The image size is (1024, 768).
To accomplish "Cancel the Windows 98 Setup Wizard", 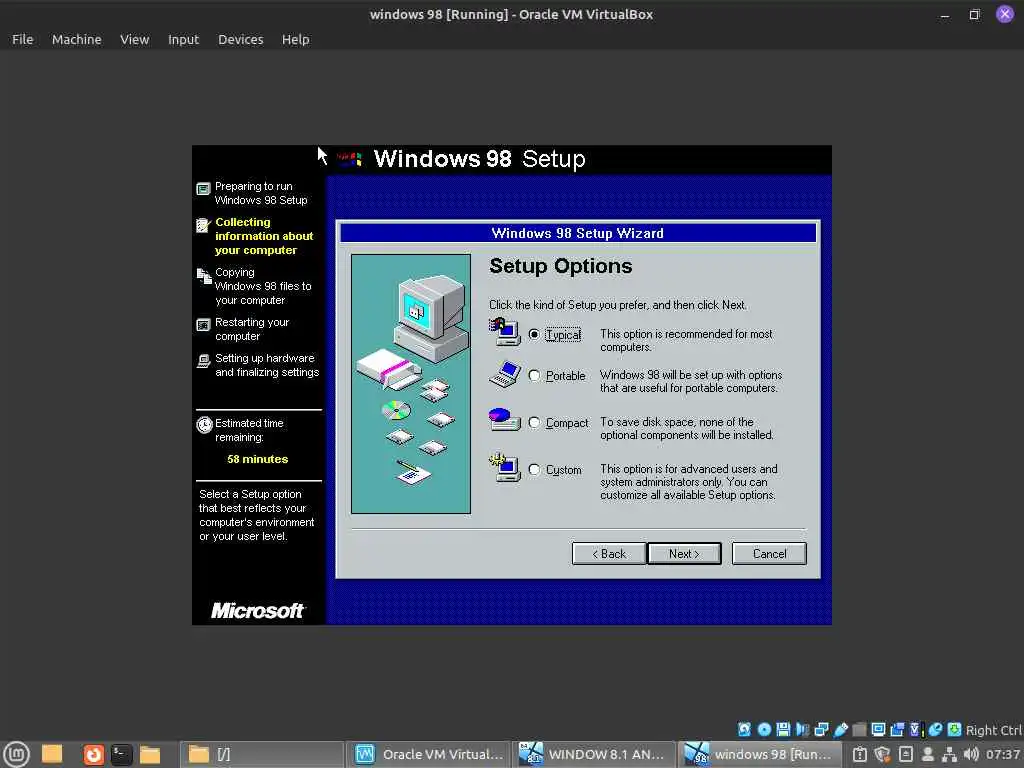I will point(769,554).
